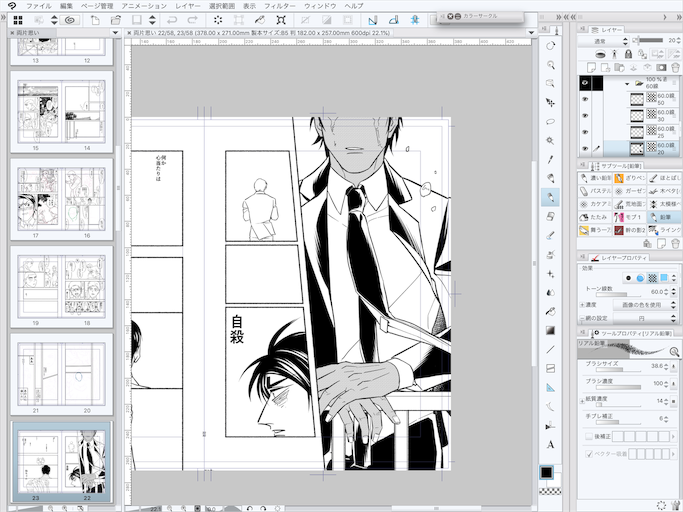Select the たたみ sub tool

click(x=595, y=217)
